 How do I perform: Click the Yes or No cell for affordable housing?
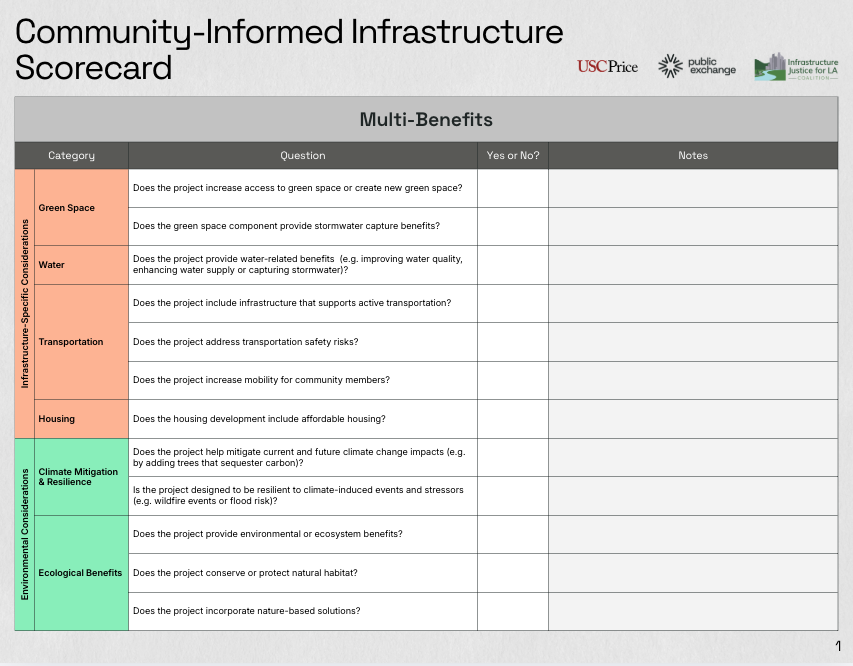pyautogui.click(x=512, y=419)
